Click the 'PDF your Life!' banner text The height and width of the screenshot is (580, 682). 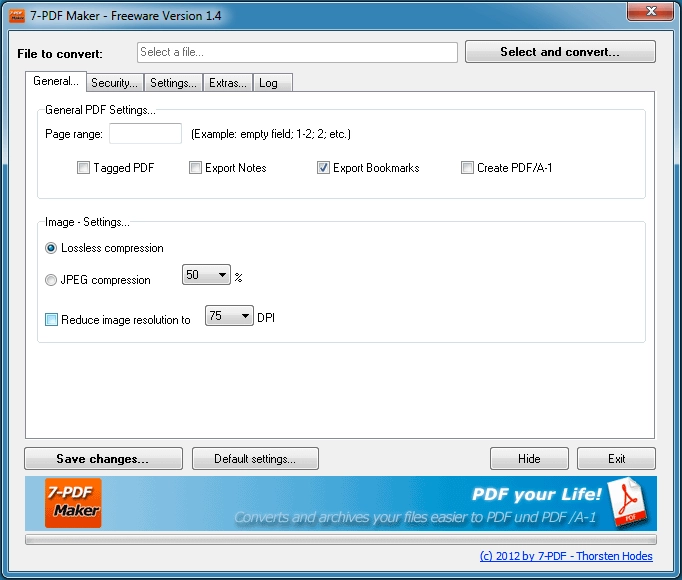tap(537, 494)
